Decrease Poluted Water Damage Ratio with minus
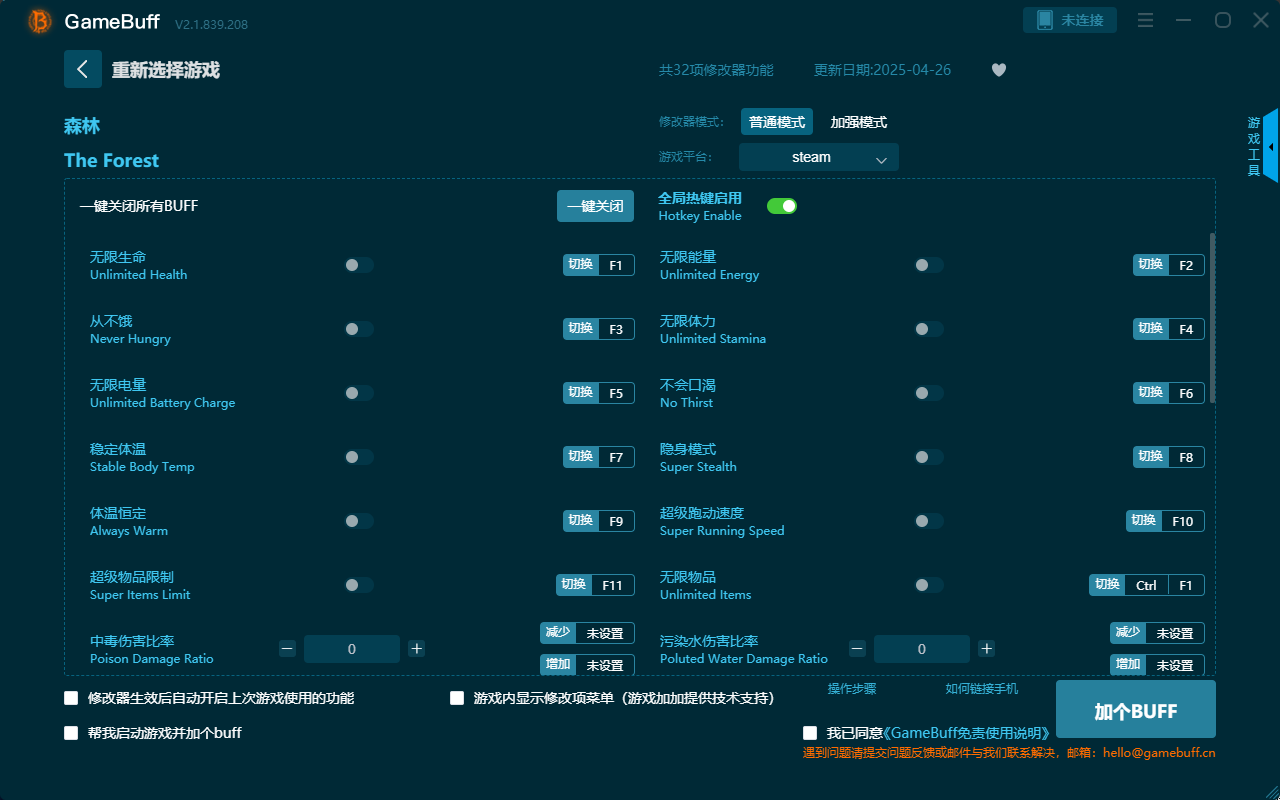 (x=857, y=649)
